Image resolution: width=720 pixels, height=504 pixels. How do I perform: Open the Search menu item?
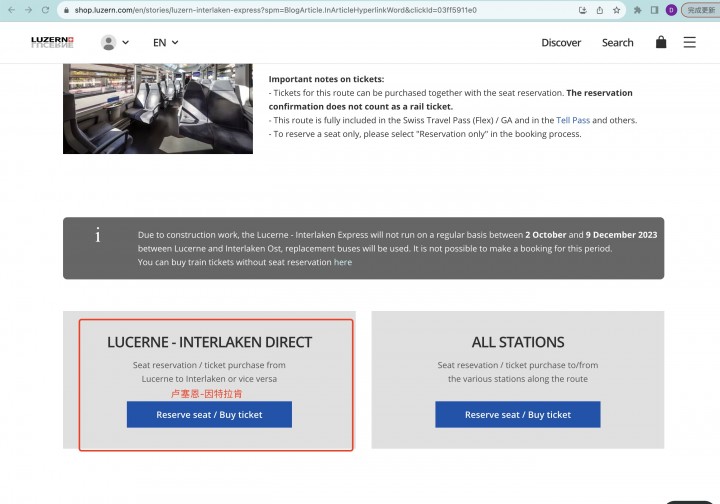click(617, 43)
